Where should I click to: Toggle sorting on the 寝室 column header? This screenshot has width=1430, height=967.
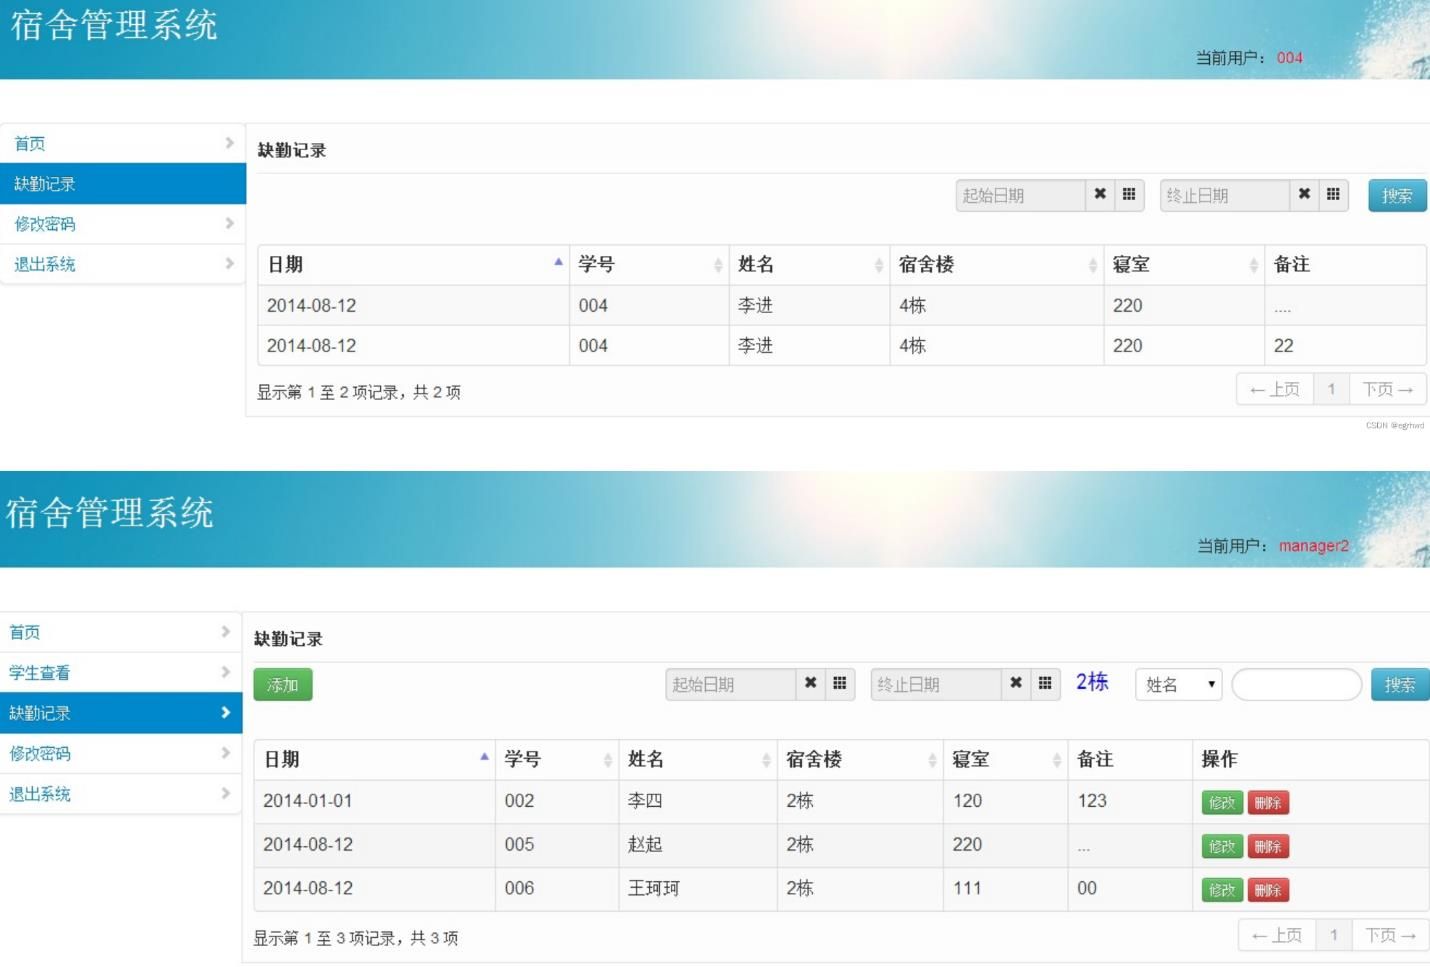coord(1255,264)
